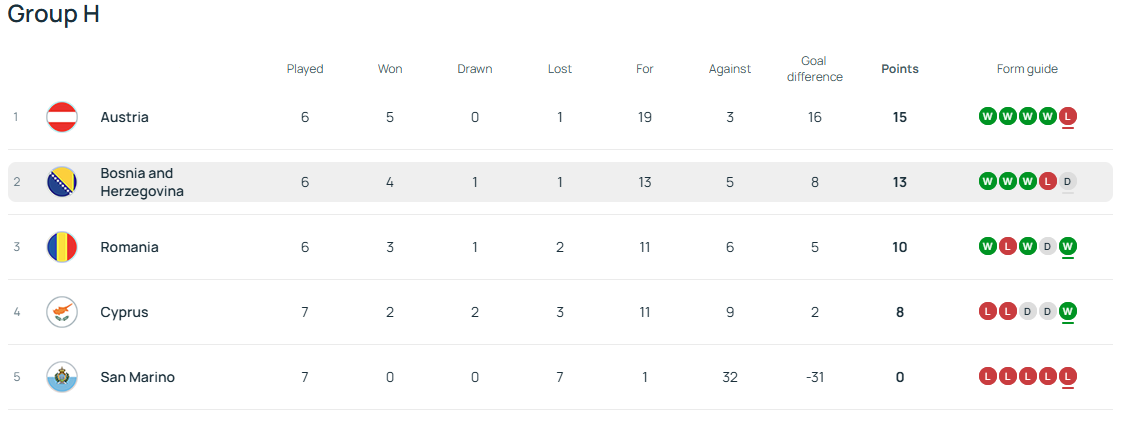Open the Bosnia and Herzegovina team link
The width and height of the screenshot is (1131, 432).
click(x=141, y=182)
